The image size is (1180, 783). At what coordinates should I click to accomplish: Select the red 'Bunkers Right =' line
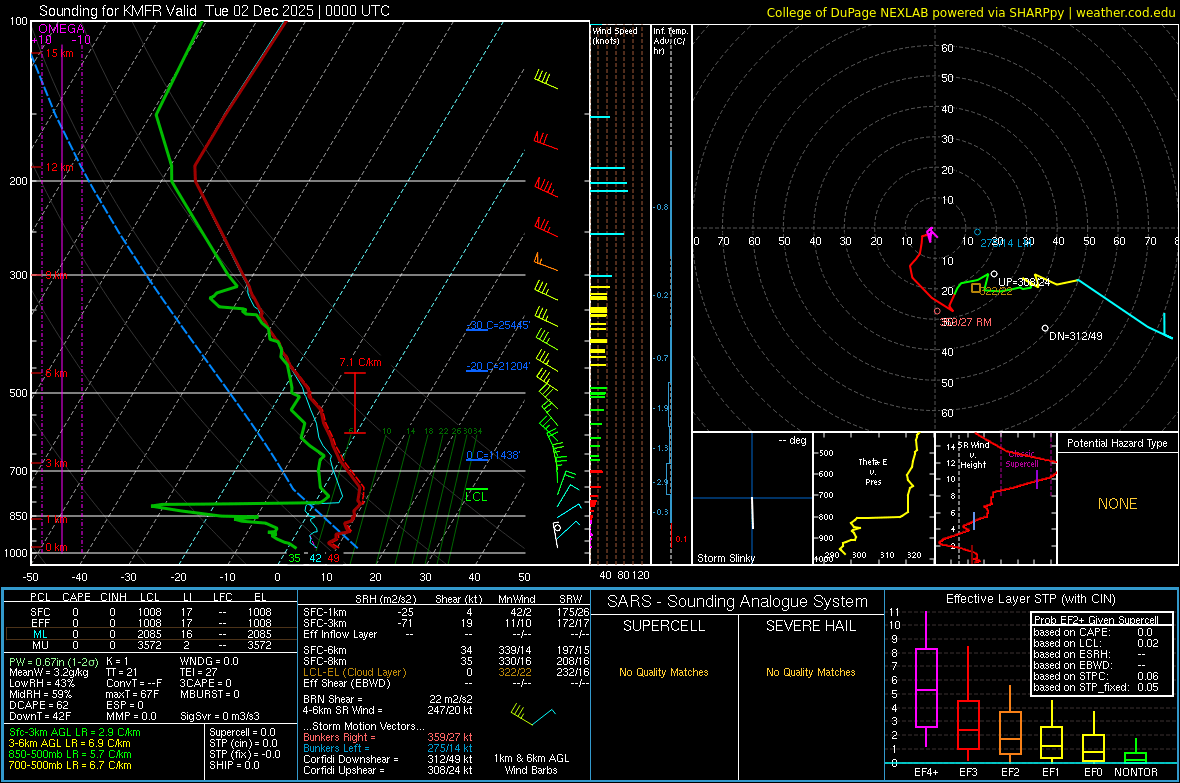tap(388, 738)
